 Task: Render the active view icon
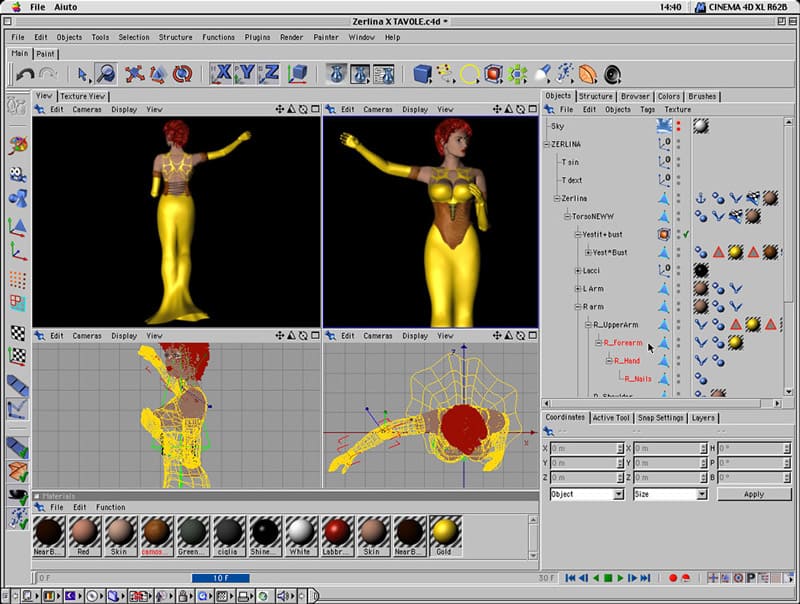336,74
